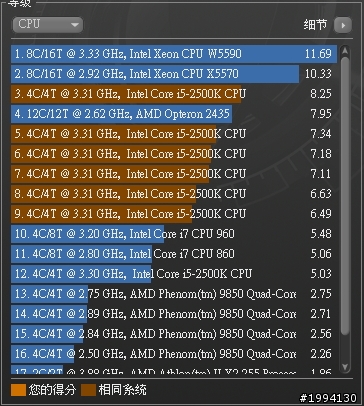Select rank 15 Phenom 9850 2.84 GHz row
This screenshot has height=406, width=364.
pyautogui.click(x=174, y=334)
